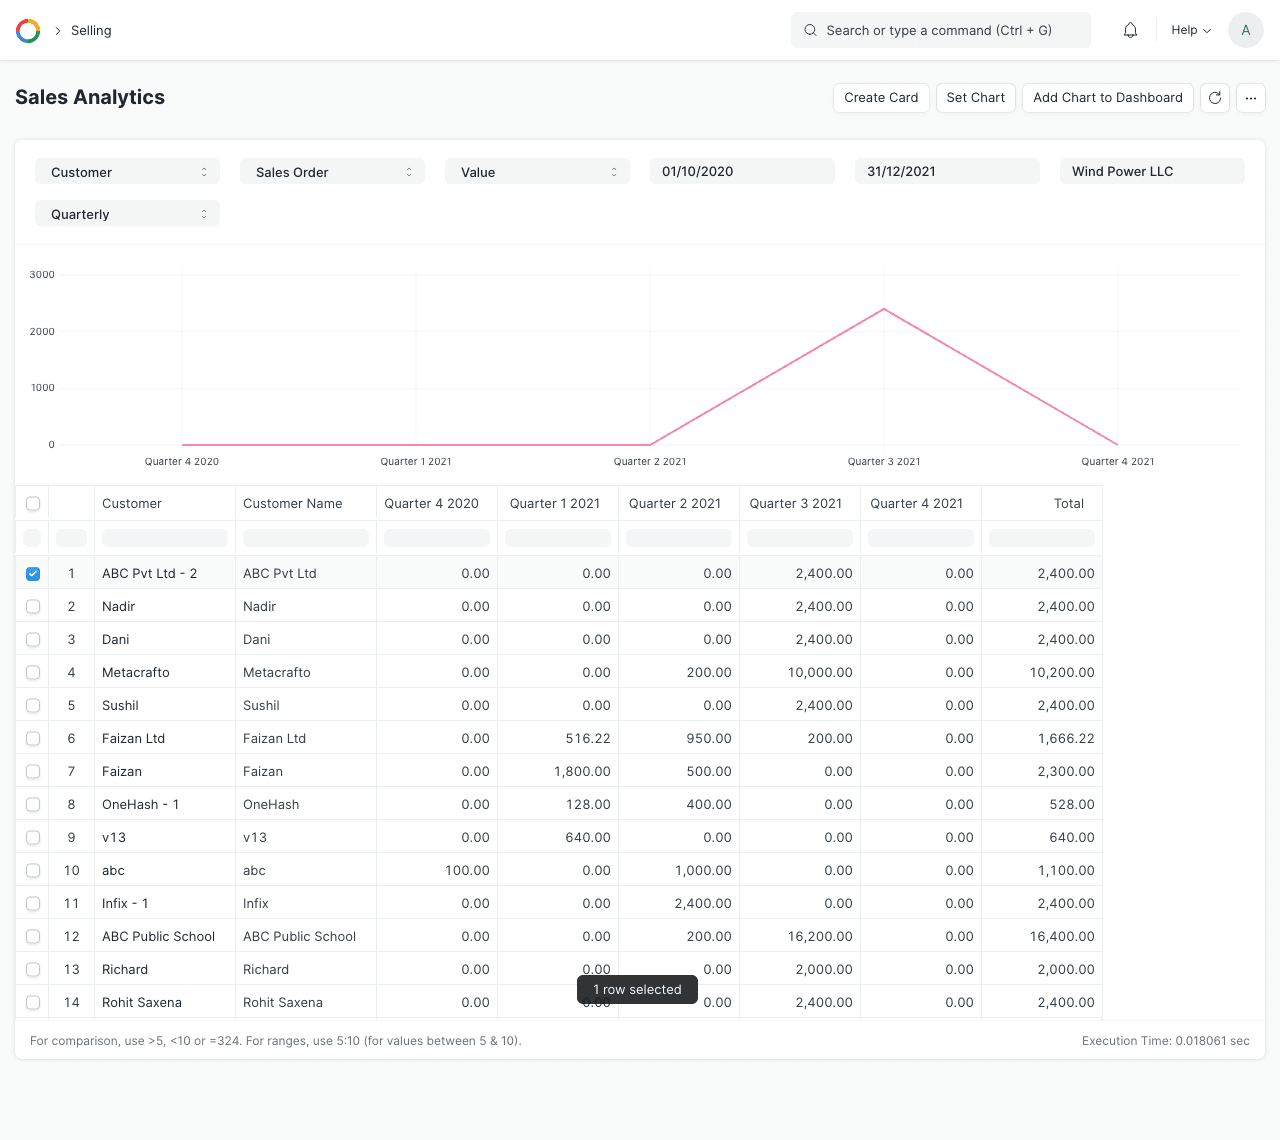Change the Quarterly range dropdown

click(128, 214)
